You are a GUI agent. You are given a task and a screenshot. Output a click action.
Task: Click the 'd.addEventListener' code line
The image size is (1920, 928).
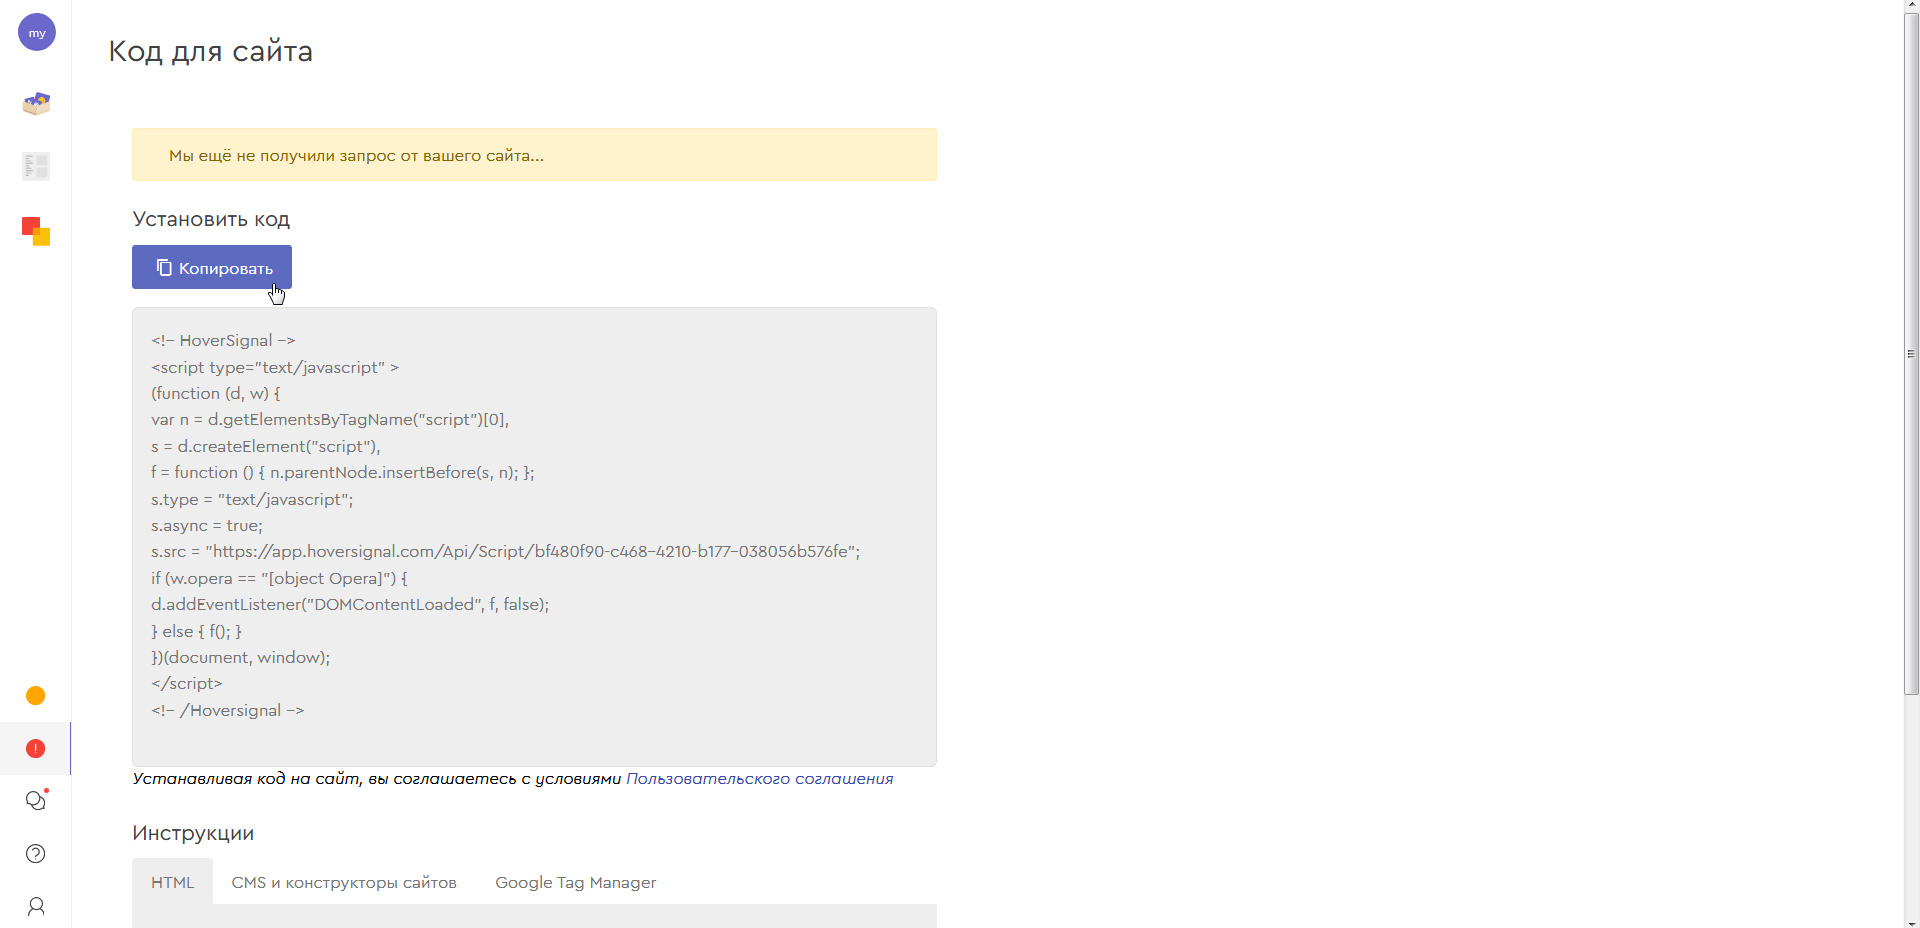[350, 605]
